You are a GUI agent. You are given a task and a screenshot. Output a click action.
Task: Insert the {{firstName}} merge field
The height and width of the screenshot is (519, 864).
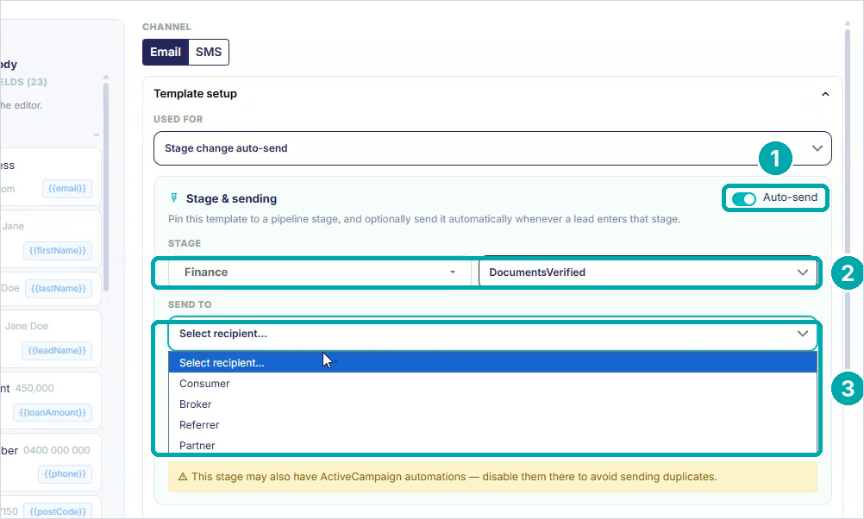tap(57, 251)
